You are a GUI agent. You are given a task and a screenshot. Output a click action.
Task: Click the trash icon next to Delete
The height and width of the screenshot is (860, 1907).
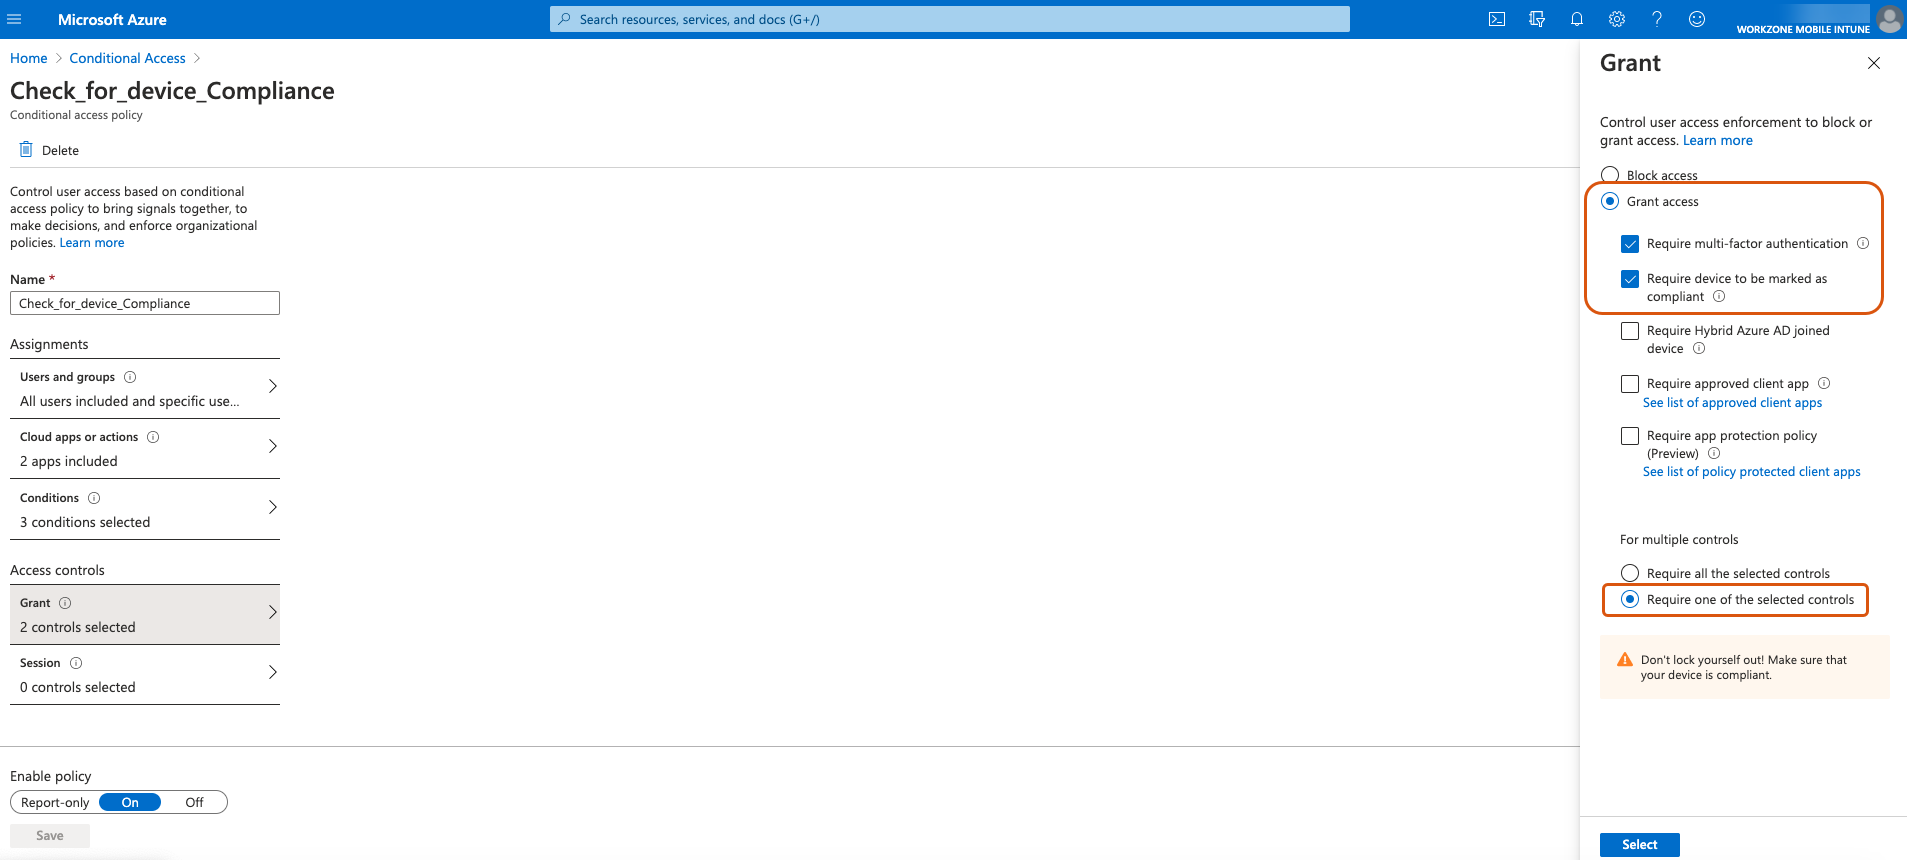(26, 150)
